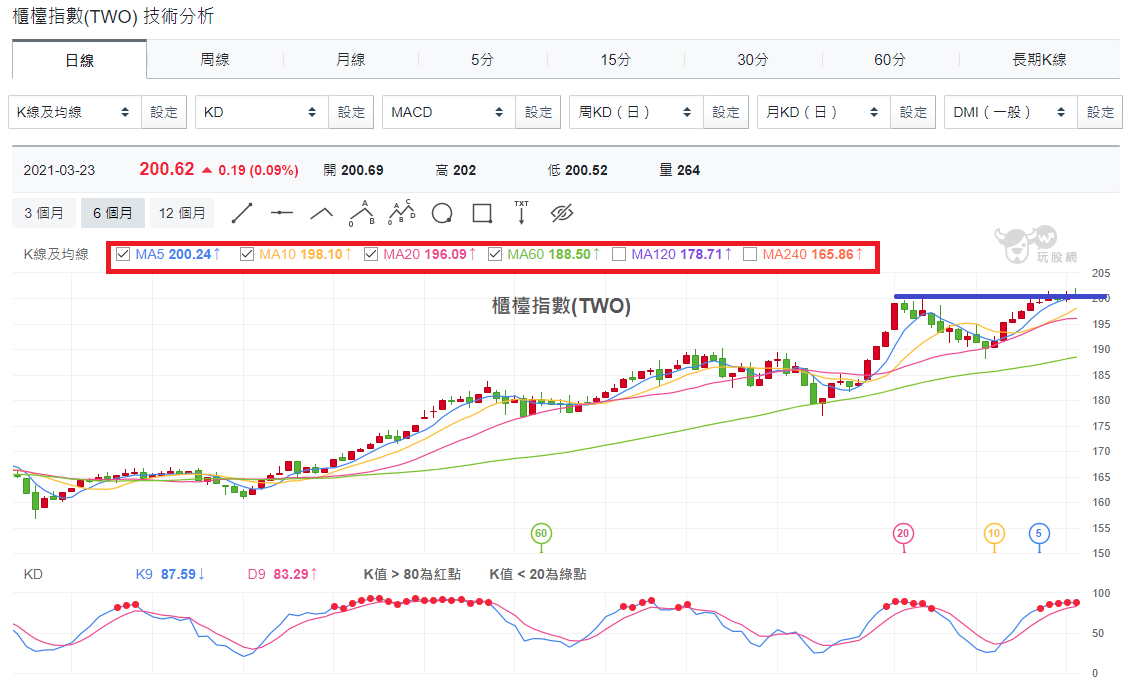Select the trend line drawing tool
Image resolution: width=1131 pixels, height=682 pixels.
click(242, 213)
